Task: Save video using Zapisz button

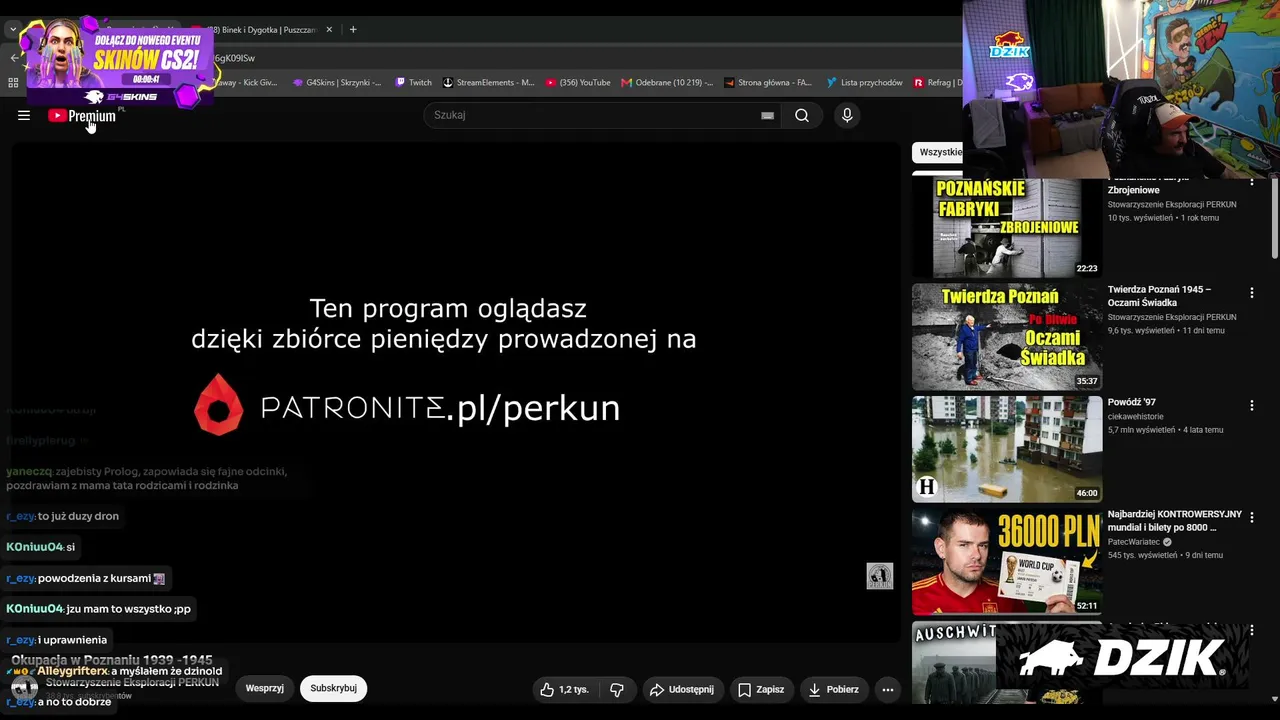Action: pos(761,689)
